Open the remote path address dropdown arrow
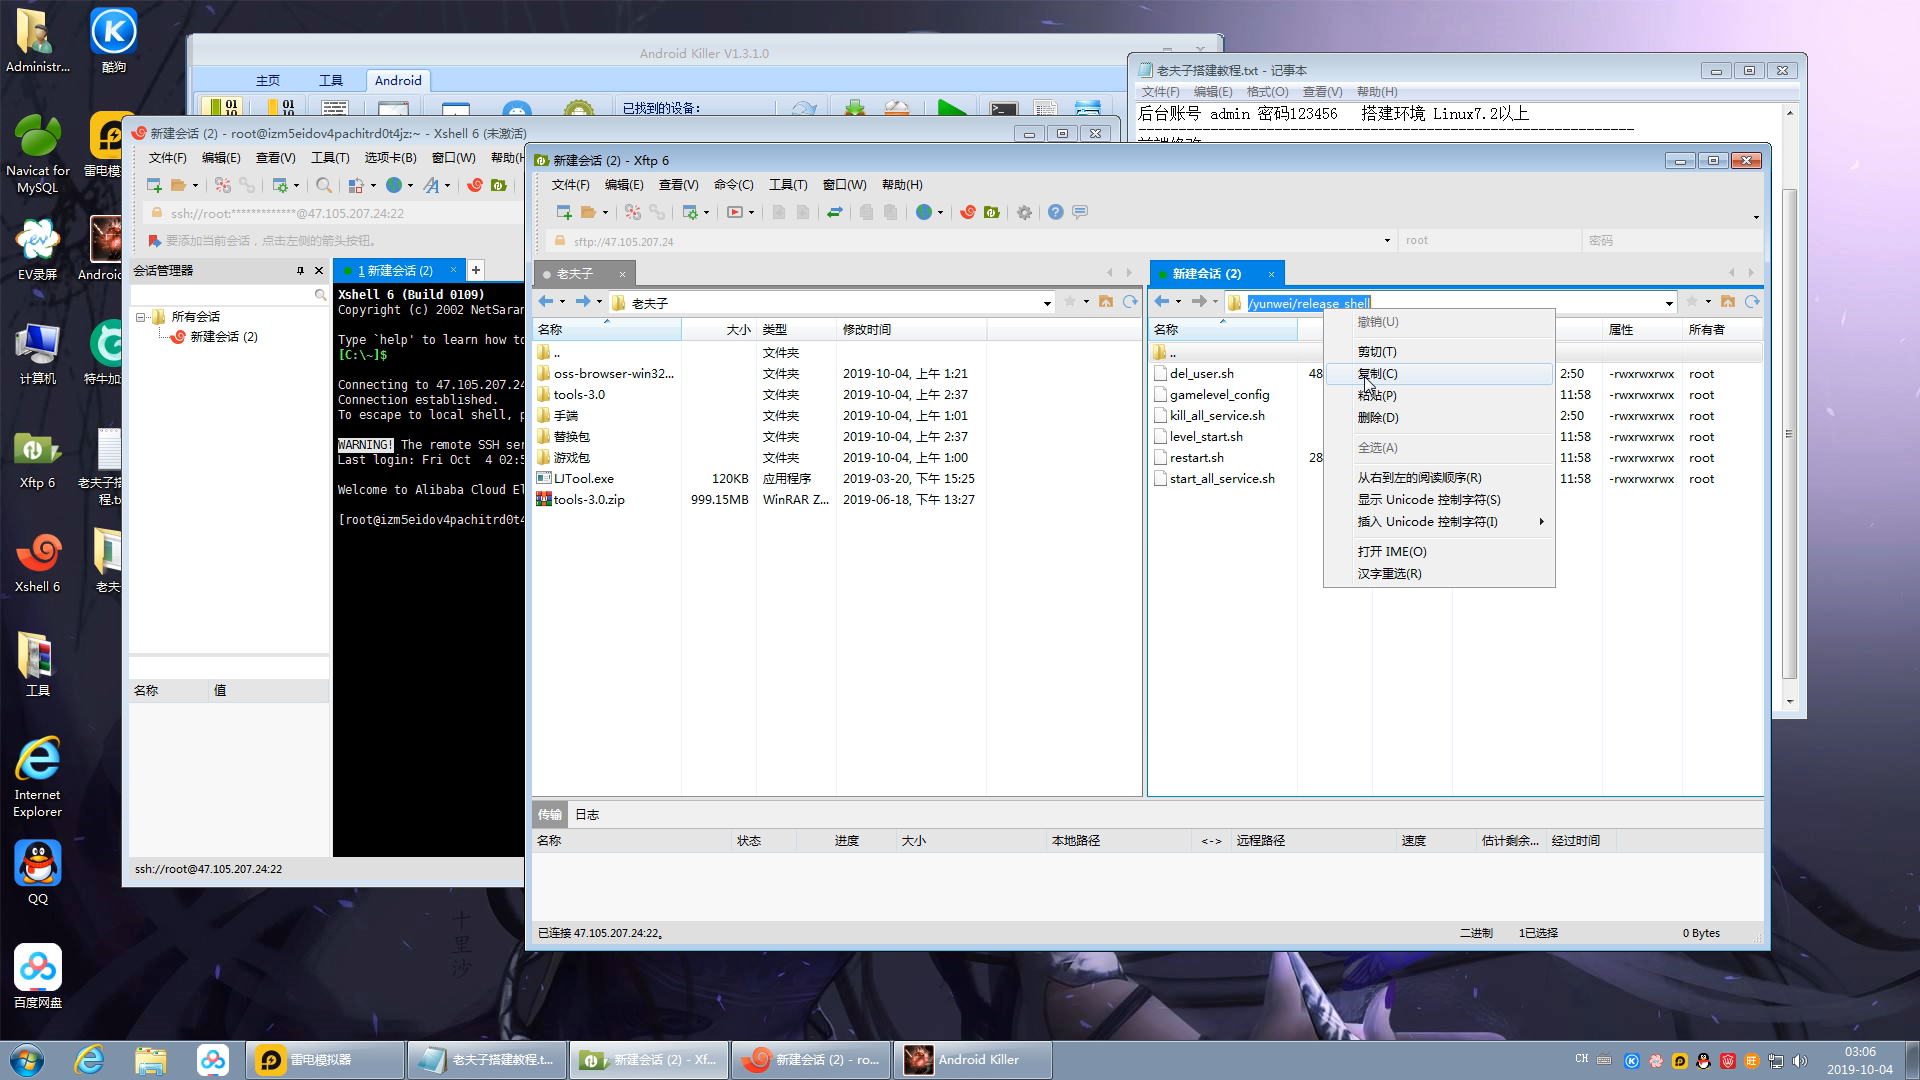 (x=1669, y=303)
